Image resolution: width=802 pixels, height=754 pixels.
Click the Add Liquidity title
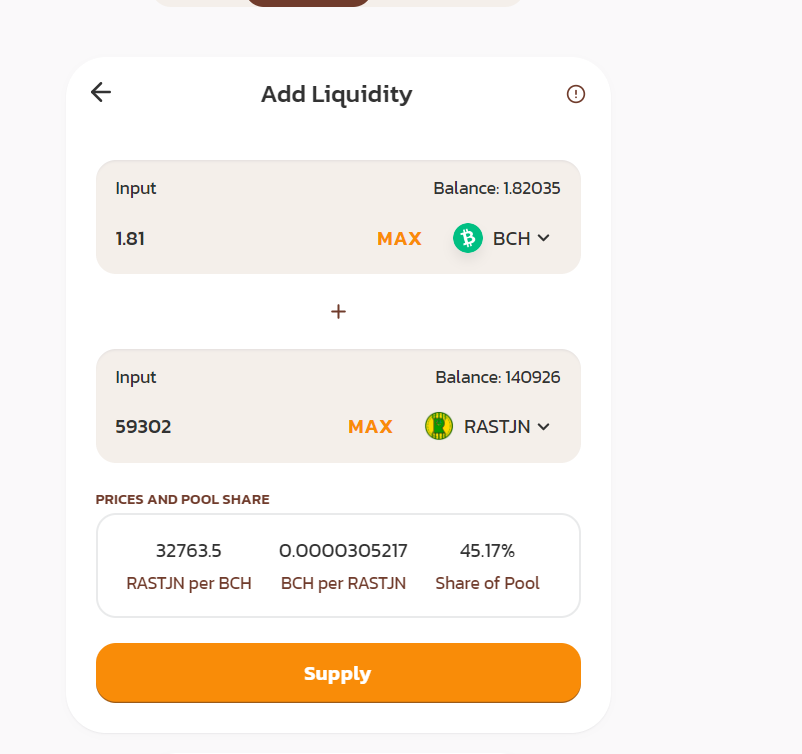[337, 95]
